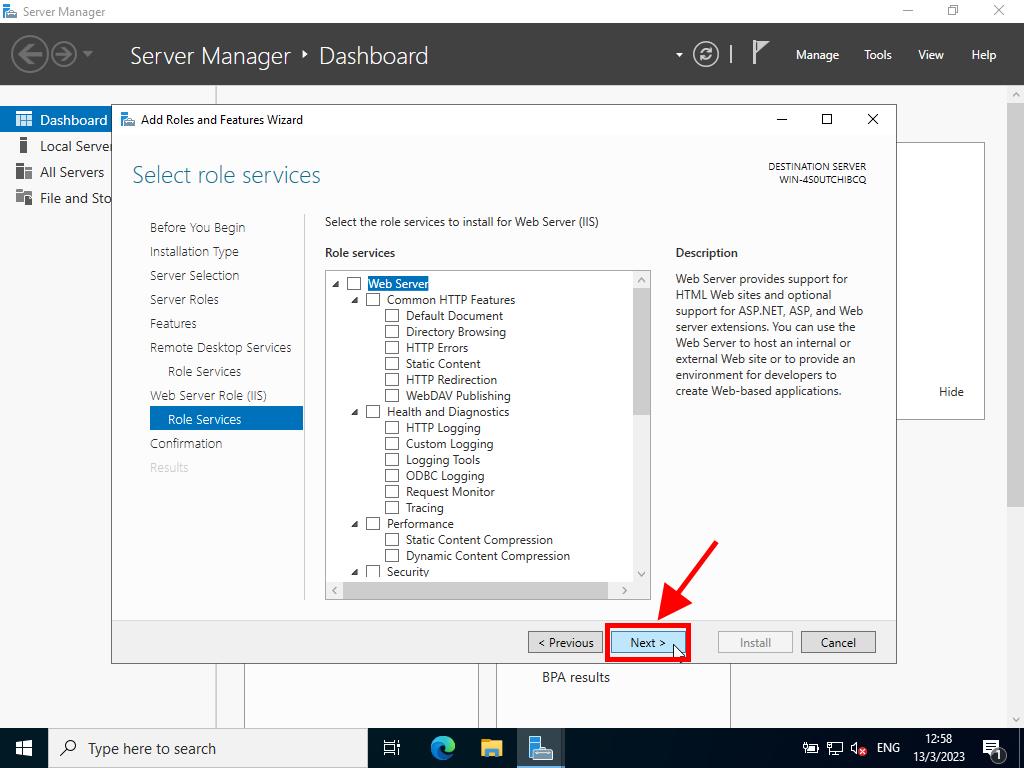The width and height of the screenshot is (1024, 768).
Task: Refresh the Server Manager dashboard
Action: tap(705, 54)
